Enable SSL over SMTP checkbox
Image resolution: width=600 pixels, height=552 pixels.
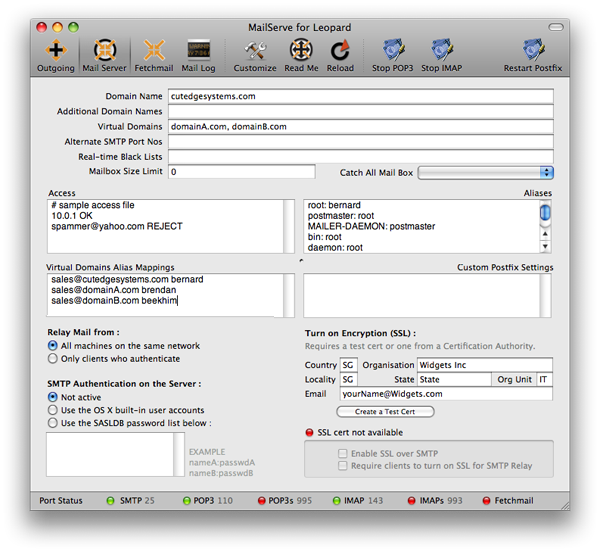click(342, 454)
